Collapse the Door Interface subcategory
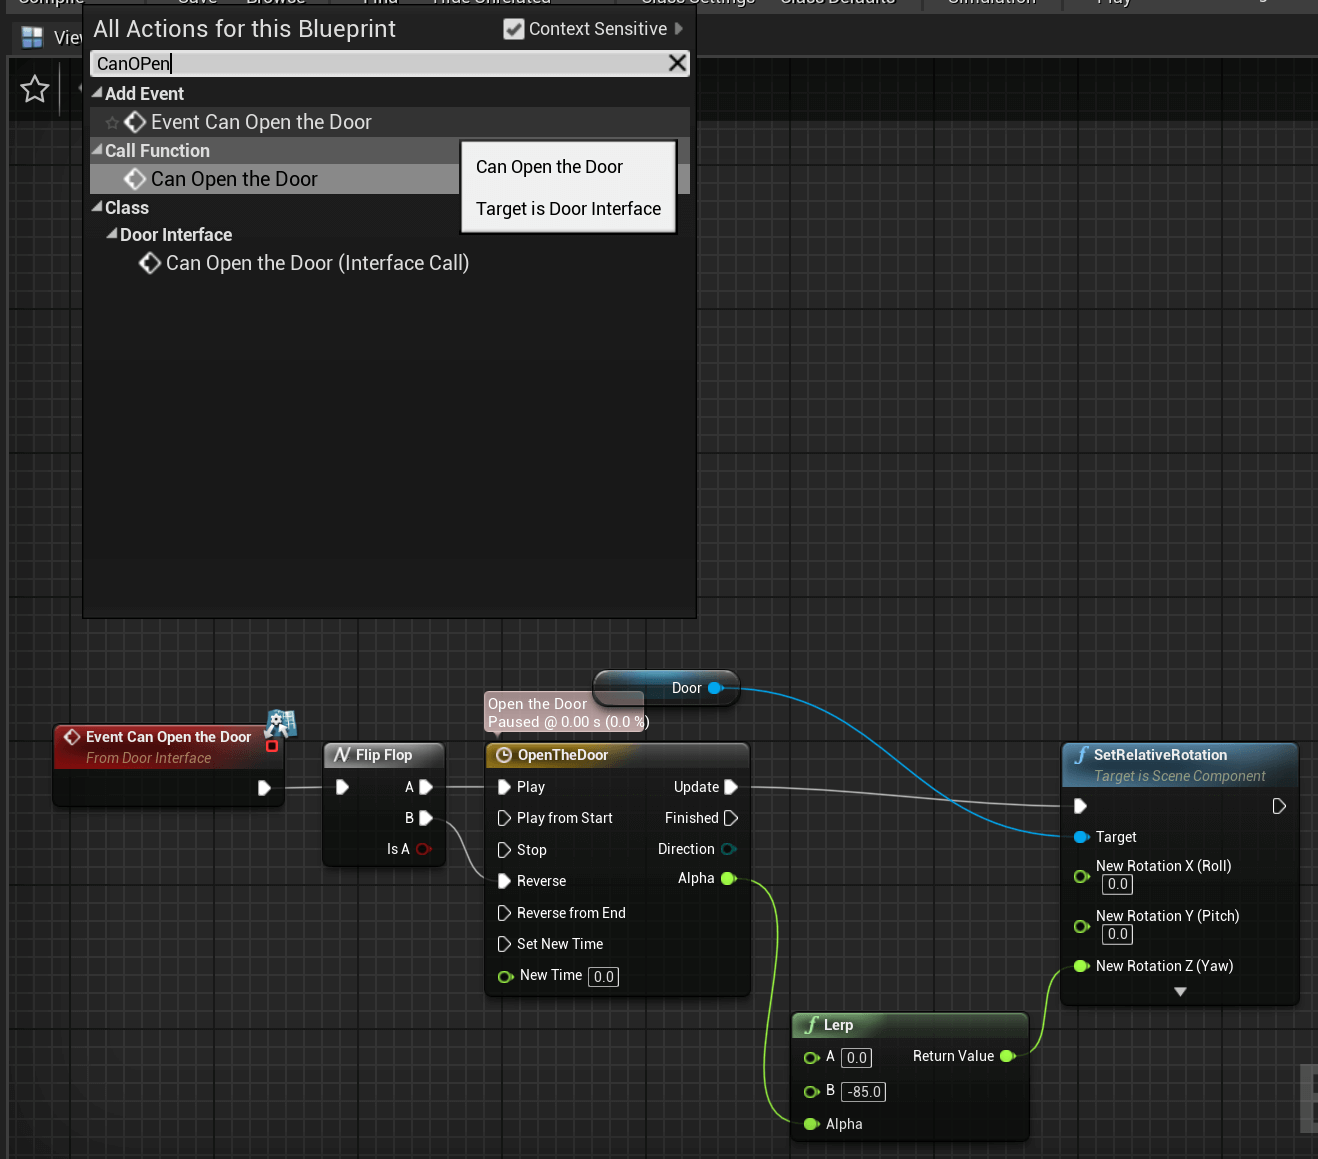 [x=112, y=234]
